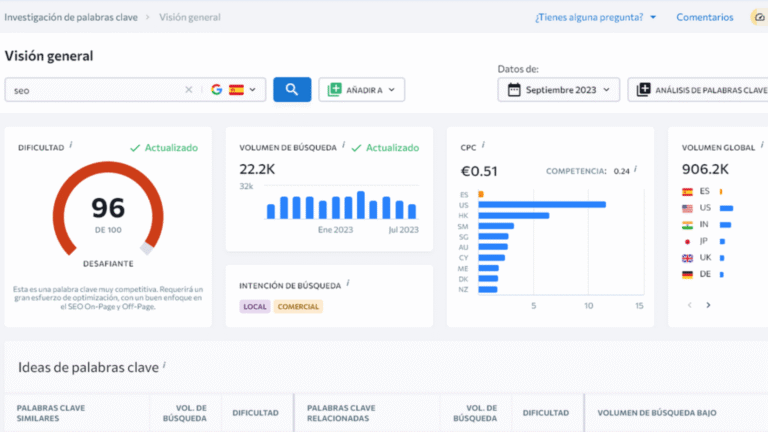Click the DESAFIANTE difficulty label
This screenshot has height=432, width=768.
108,264
